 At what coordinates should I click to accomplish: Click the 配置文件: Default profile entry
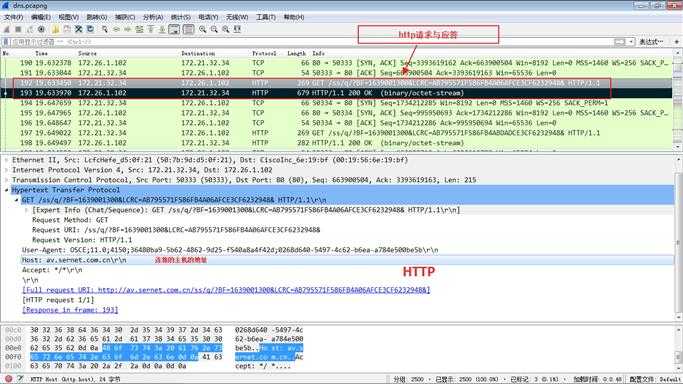[655, 379]
